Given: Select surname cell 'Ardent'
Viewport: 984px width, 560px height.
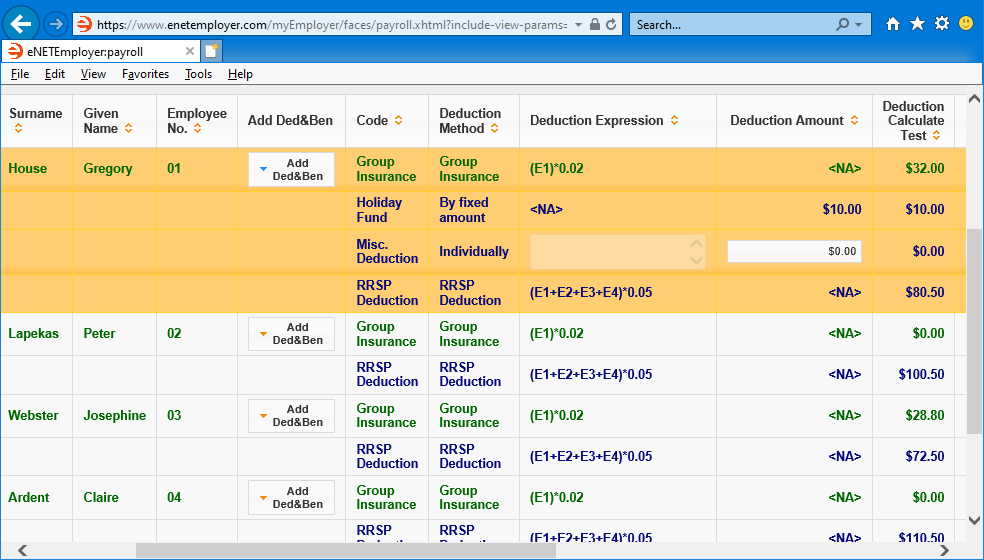Looking at the screenshot, I should point(29,497).
